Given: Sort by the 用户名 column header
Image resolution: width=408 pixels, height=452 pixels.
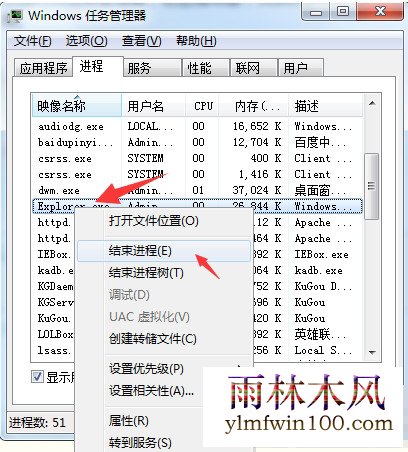Looking at the screenshot, I should (x=153, y=106).
